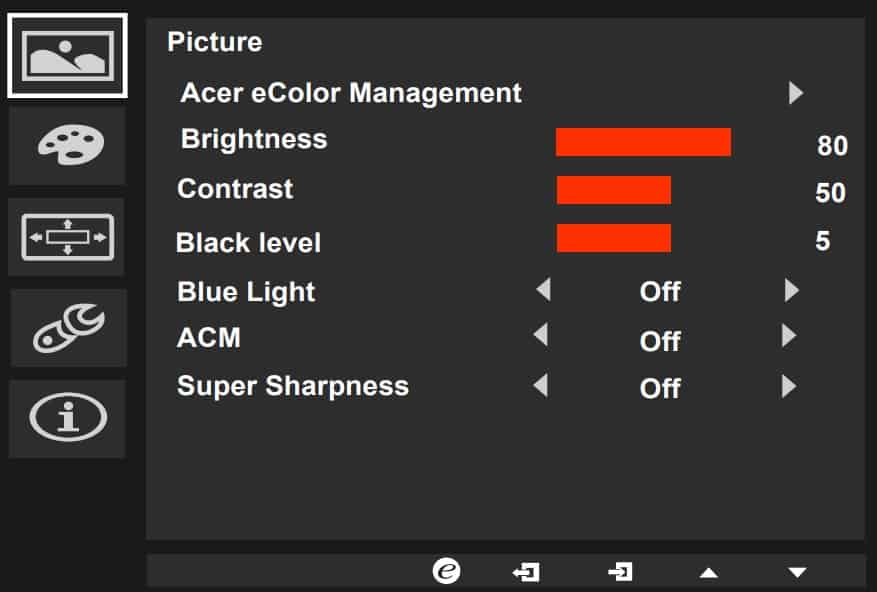Select the Black level menu item
Image resolution: width=877 pixels, height=592 pixels.
[x=248, y=243]
